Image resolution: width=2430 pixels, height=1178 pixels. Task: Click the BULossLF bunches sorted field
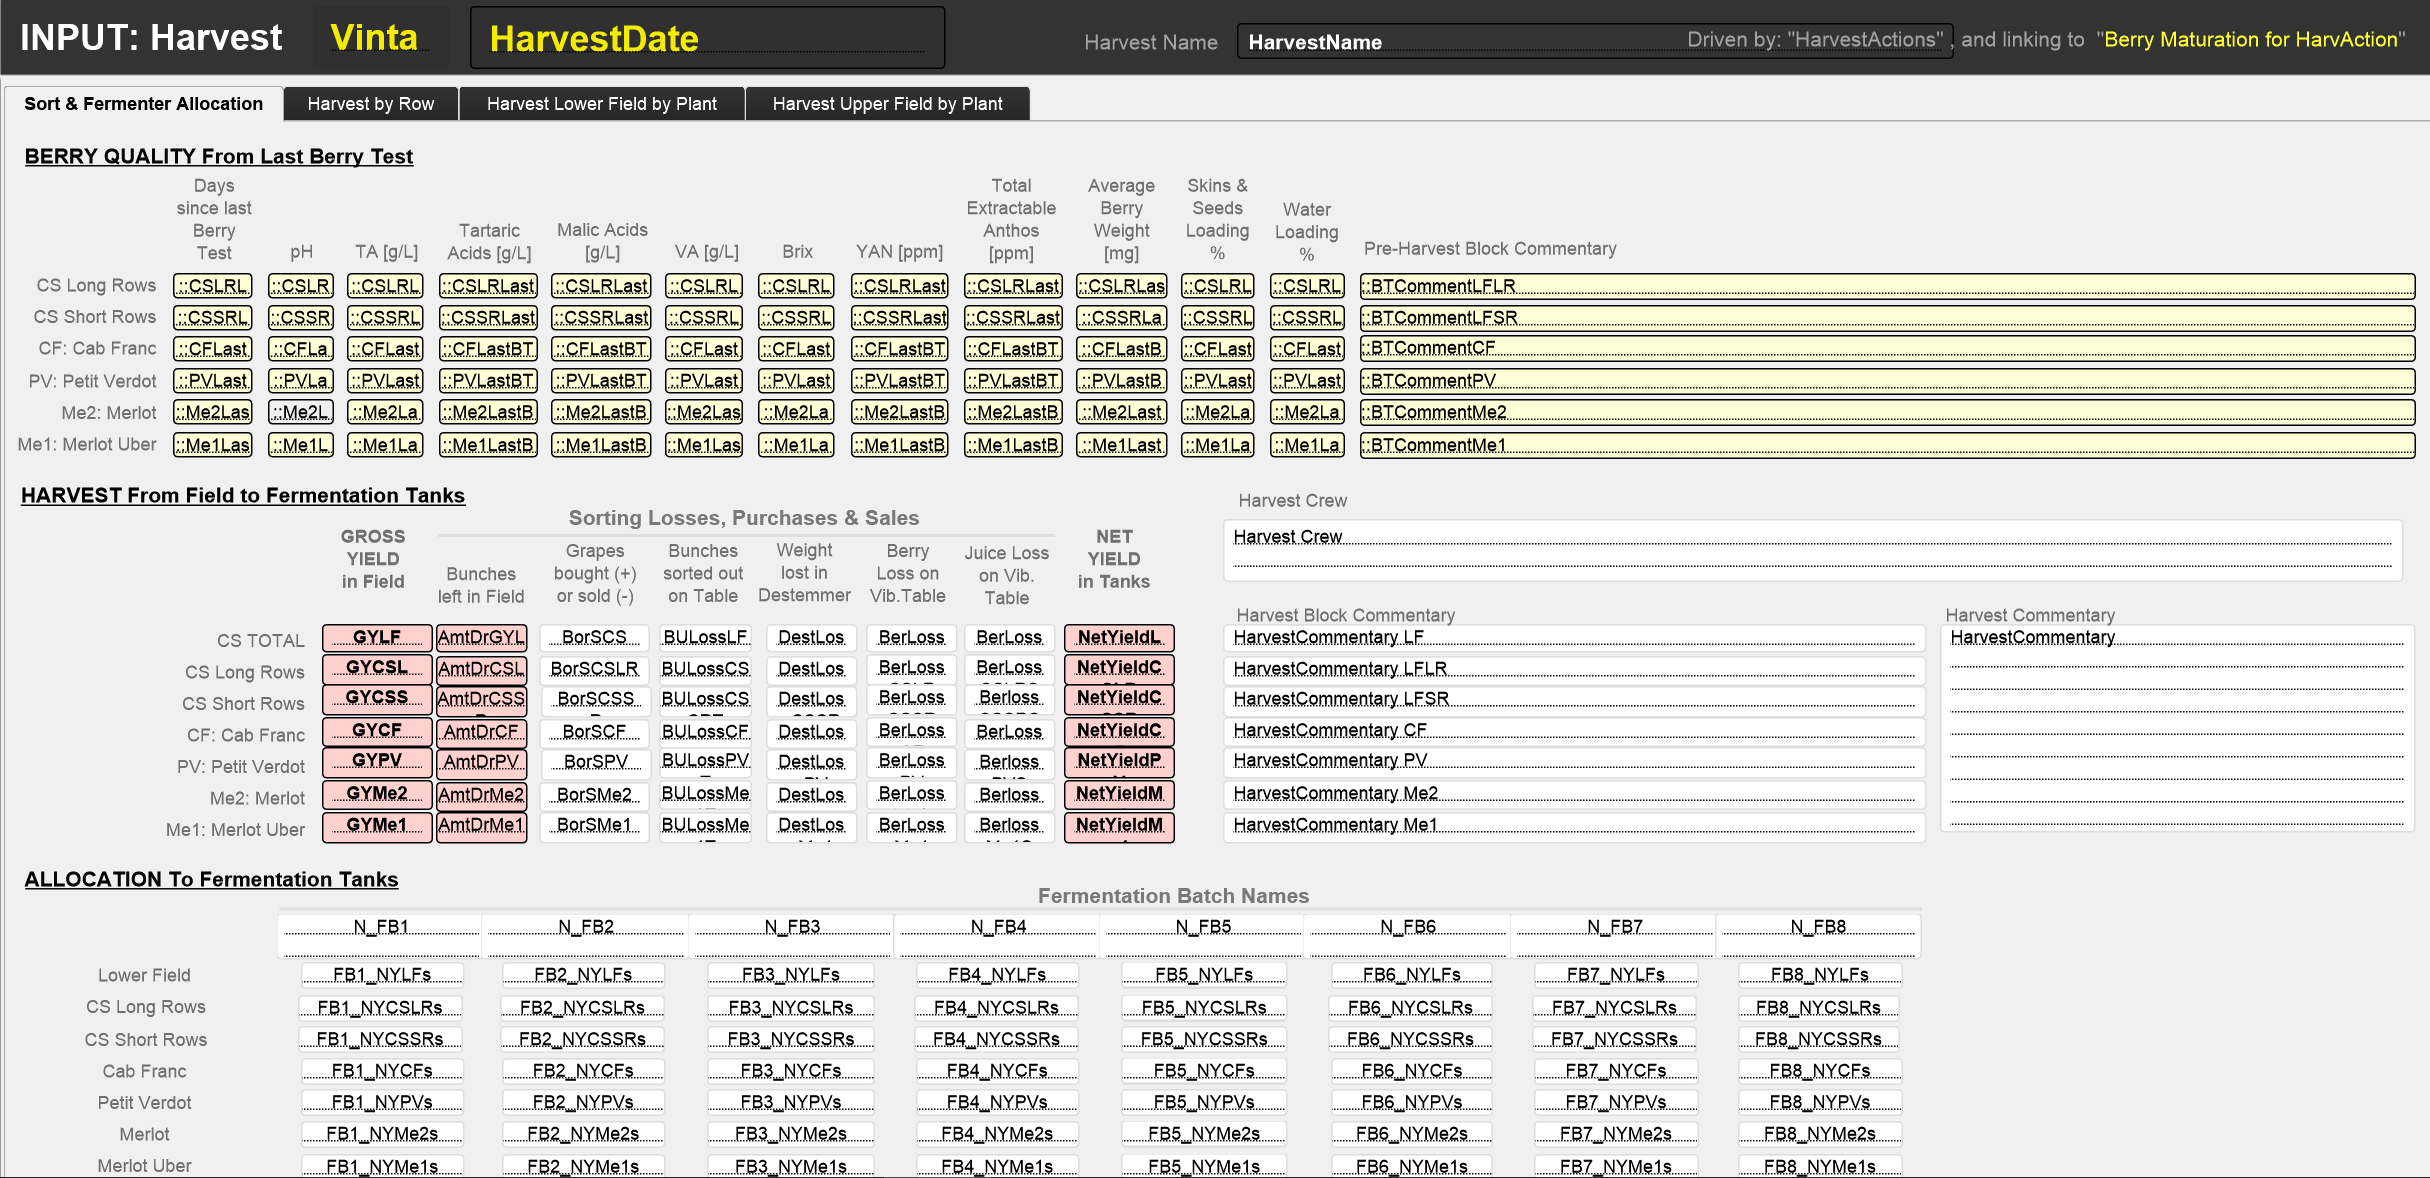tap(705, 638)
